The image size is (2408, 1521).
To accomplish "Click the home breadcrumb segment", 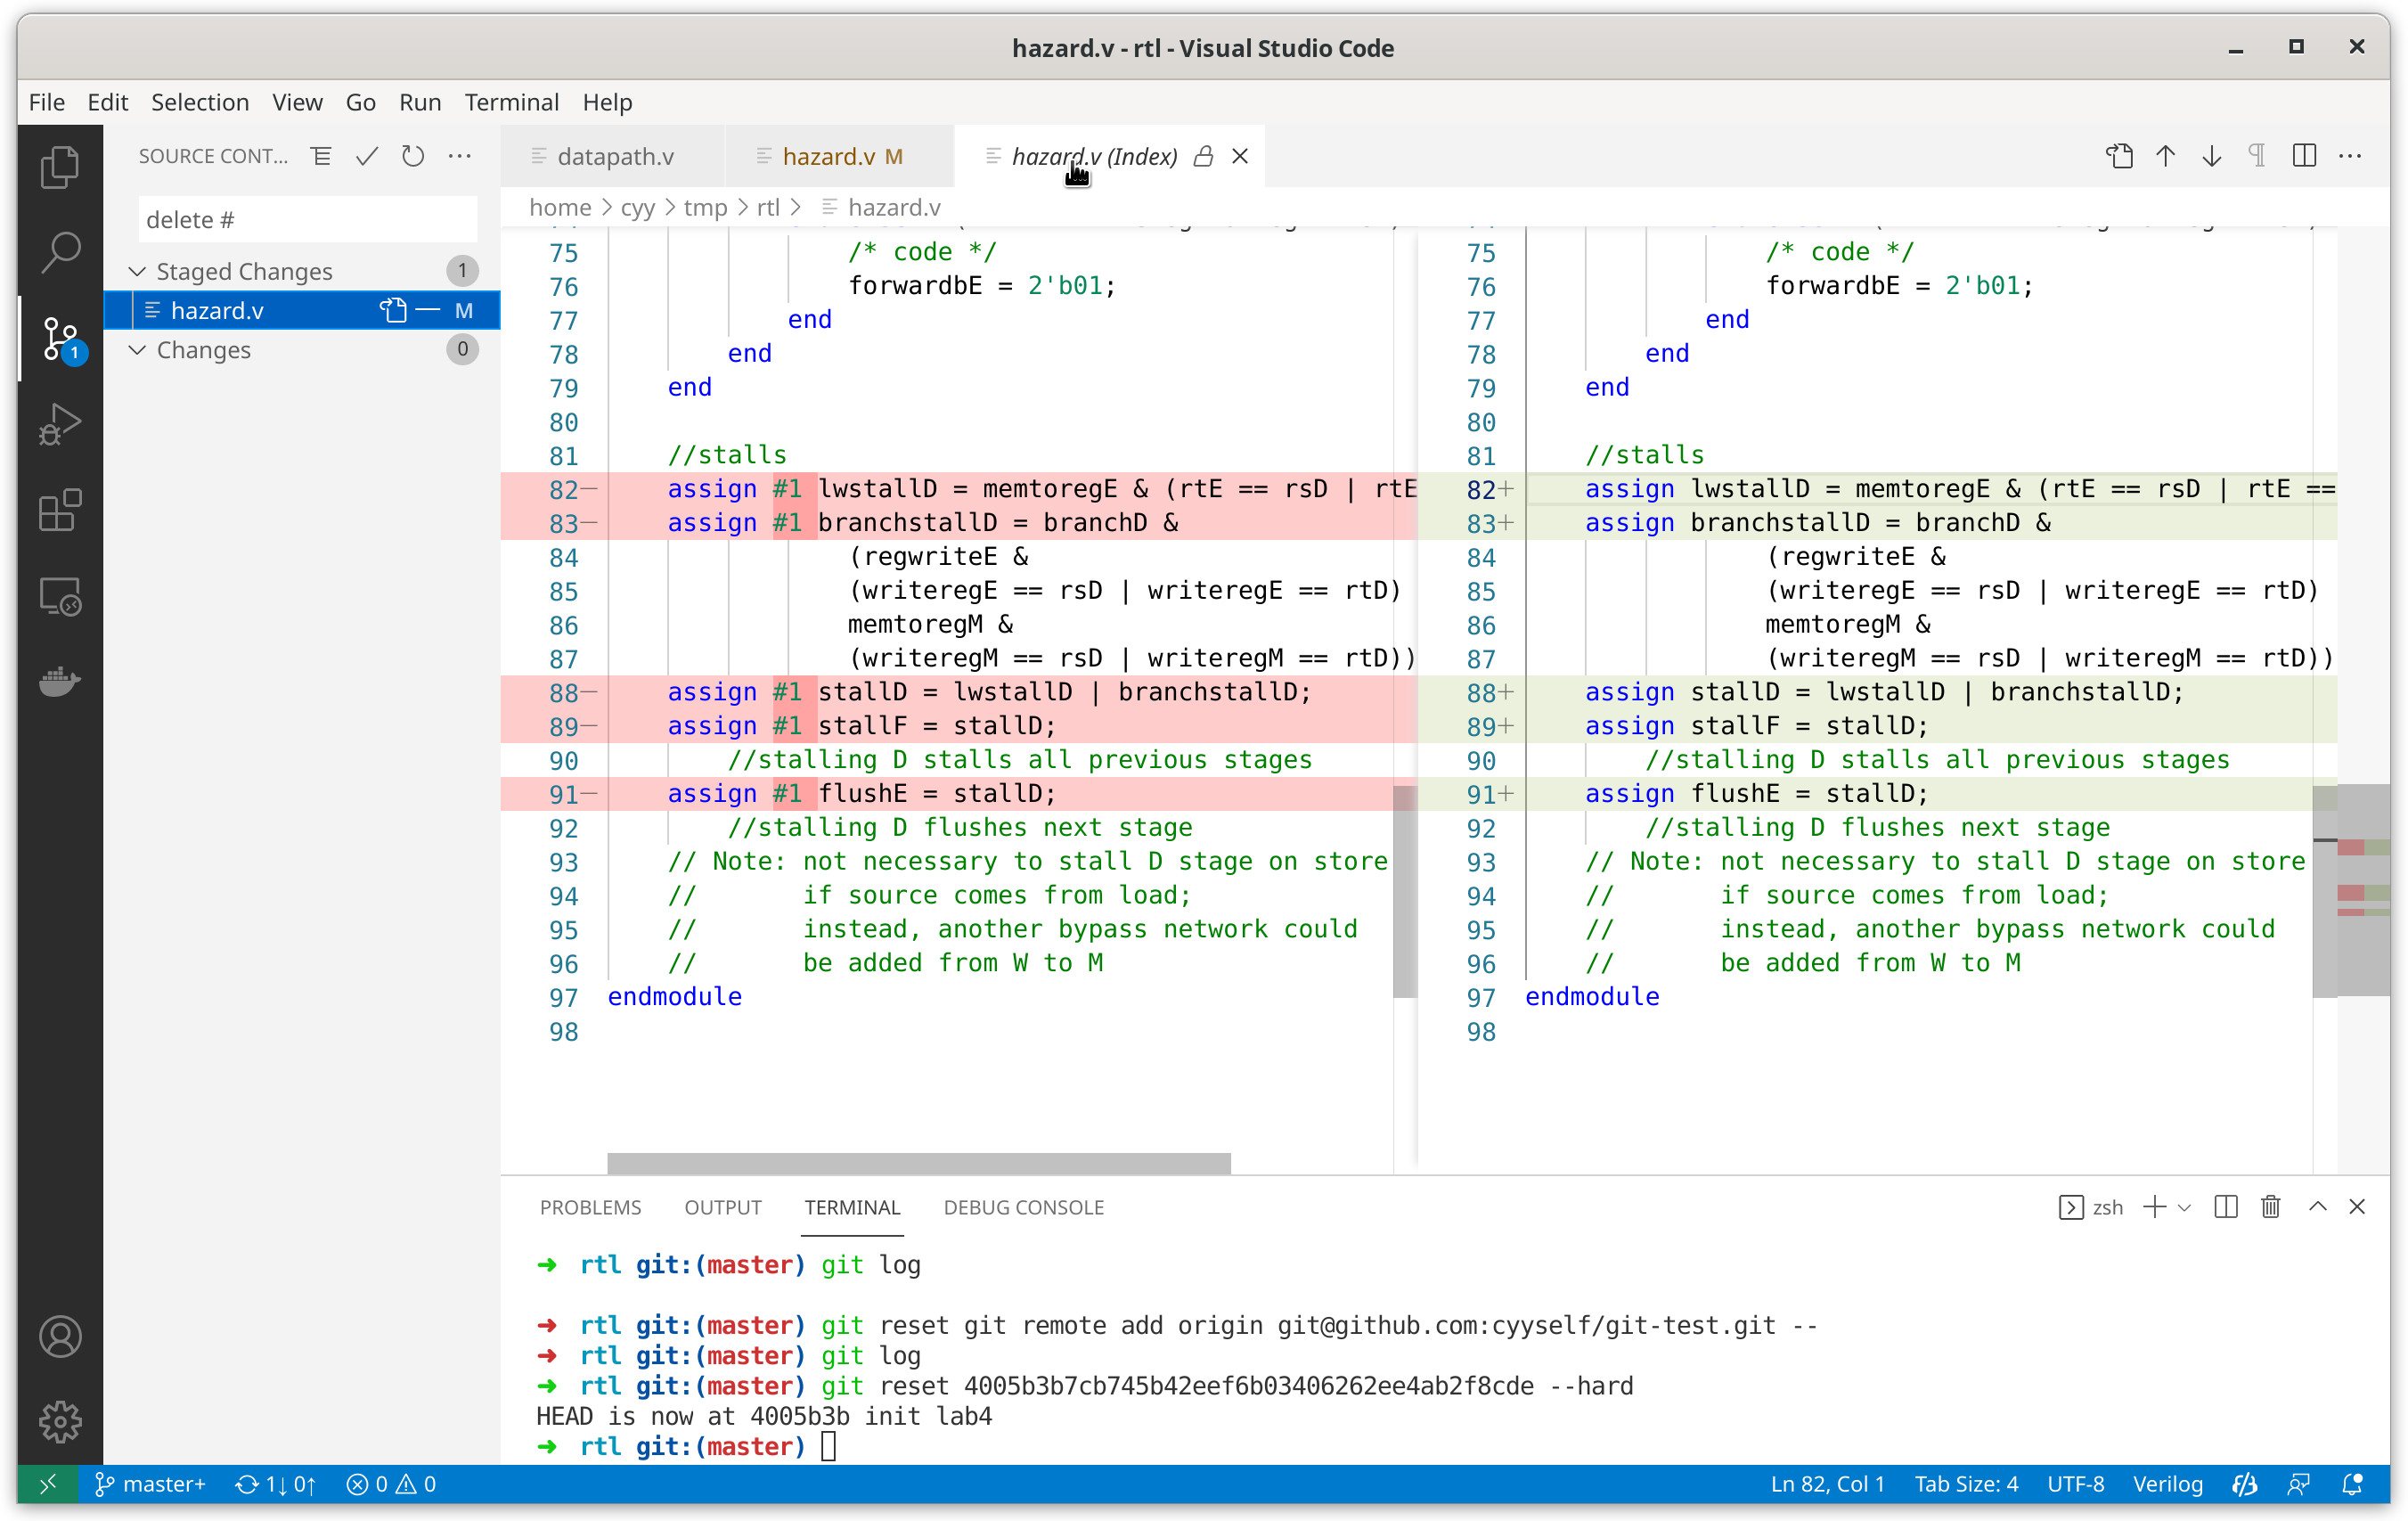I will click(560, 207).
